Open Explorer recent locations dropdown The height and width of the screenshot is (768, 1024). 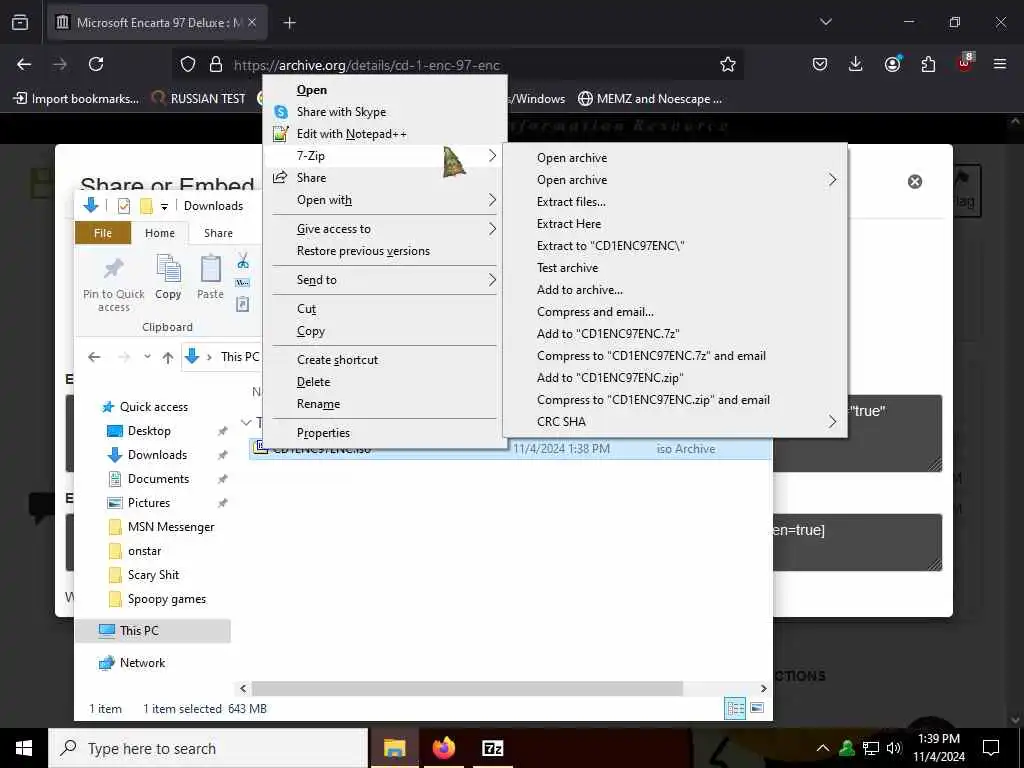[x=148, y=357]
